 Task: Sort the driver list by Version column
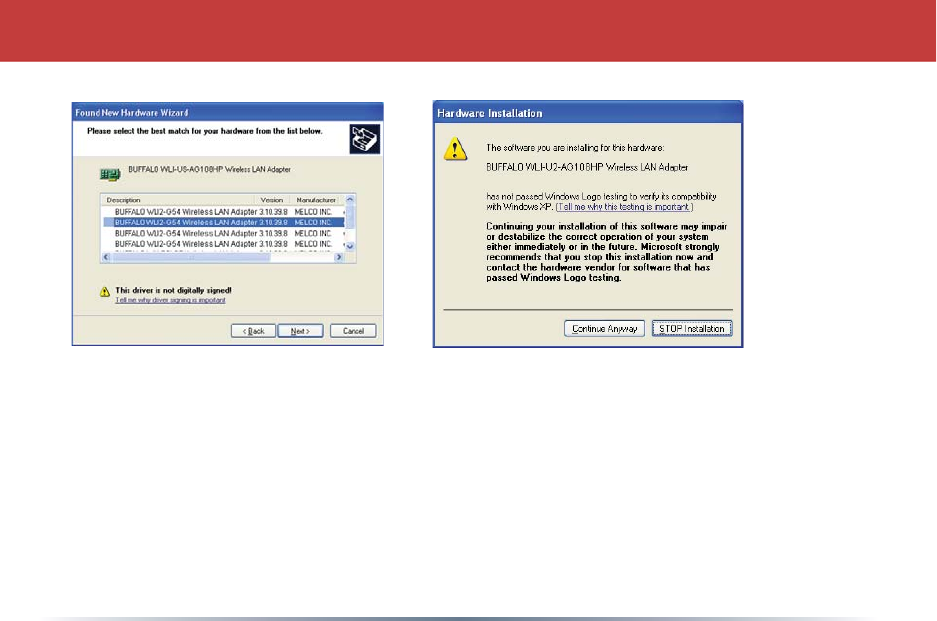coord(272,200)
